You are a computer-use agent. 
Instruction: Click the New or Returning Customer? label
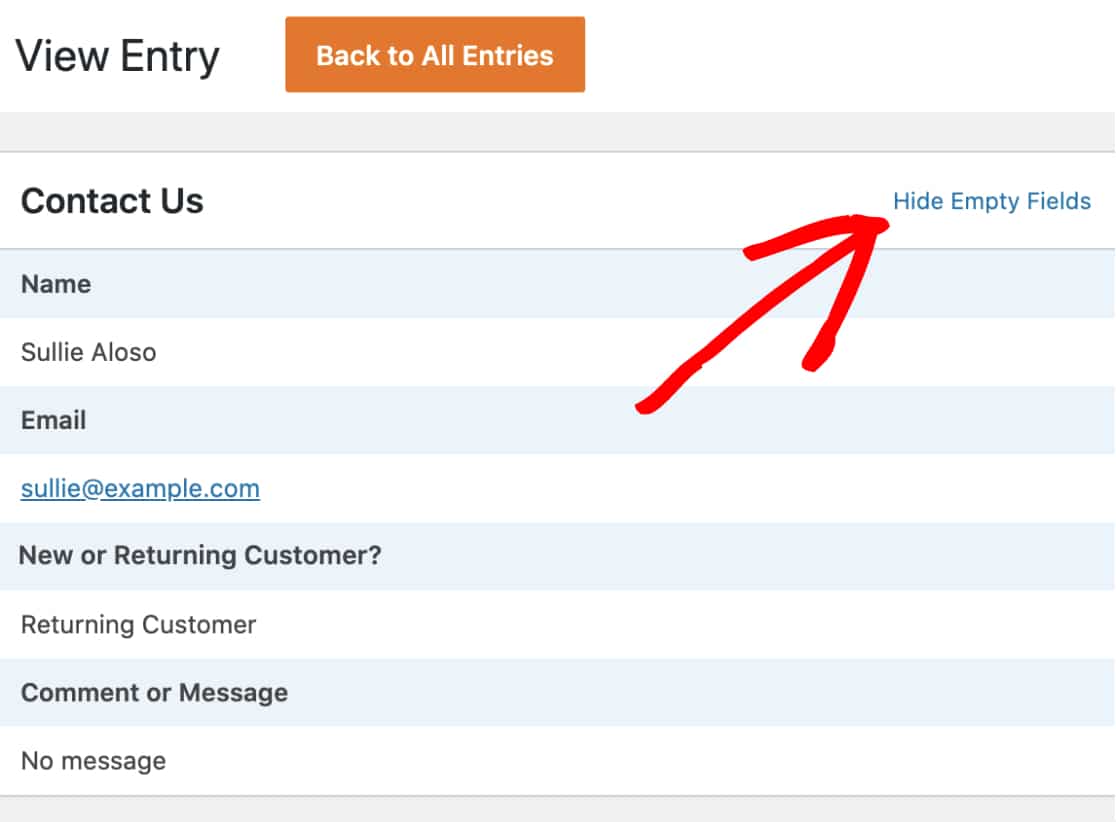(x=200, y=555)
